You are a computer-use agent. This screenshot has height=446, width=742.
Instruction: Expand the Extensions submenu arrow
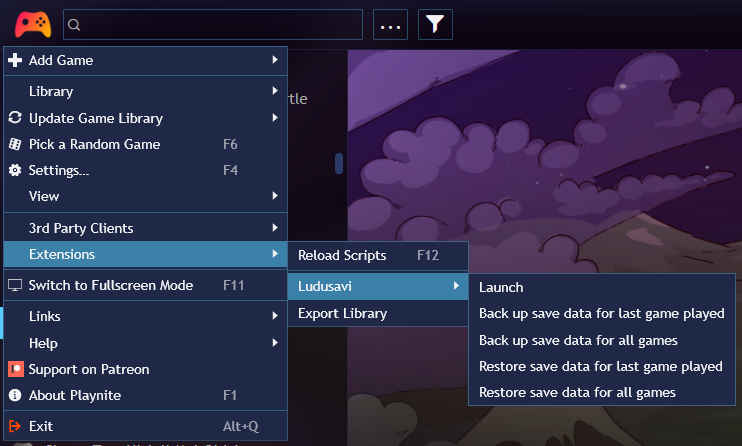[275, 254]
